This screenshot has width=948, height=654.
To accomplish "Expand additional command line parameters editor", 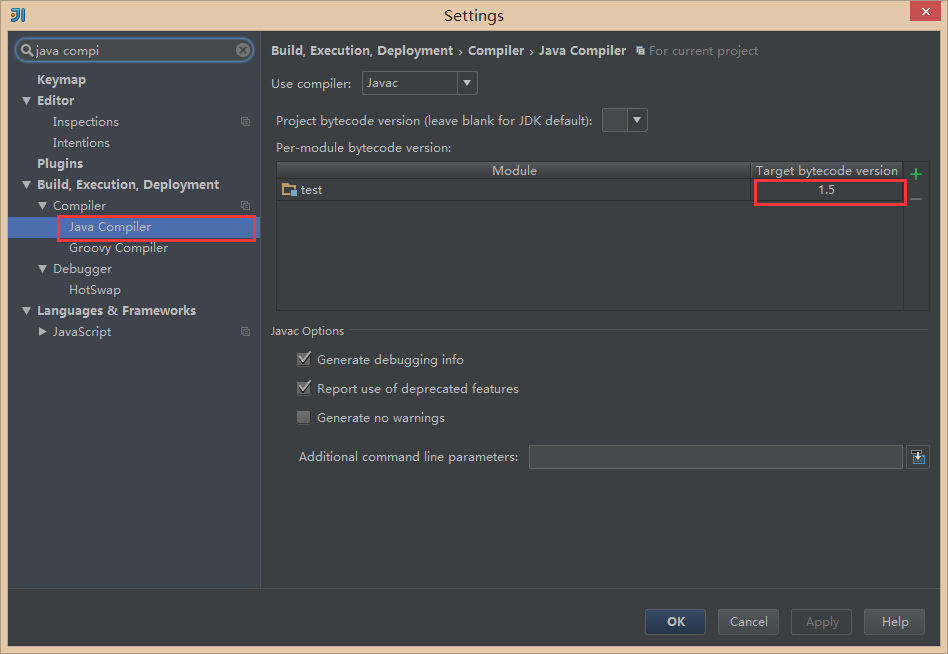I will (918, 457).
